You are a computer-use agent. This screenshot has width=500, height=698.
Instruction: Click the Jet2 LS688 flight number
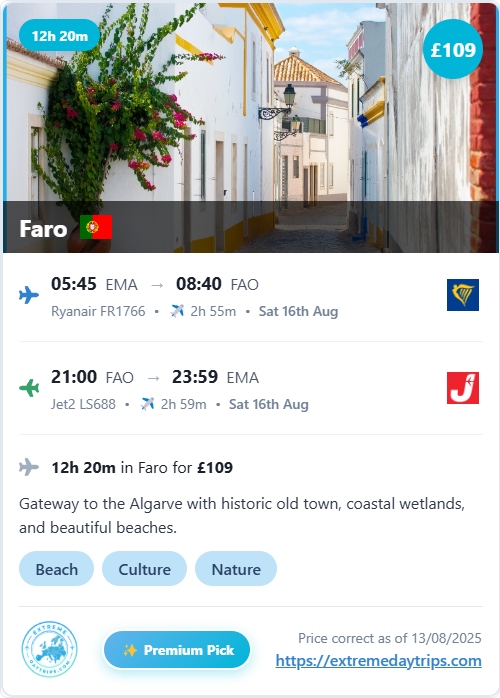pos(83,404)
